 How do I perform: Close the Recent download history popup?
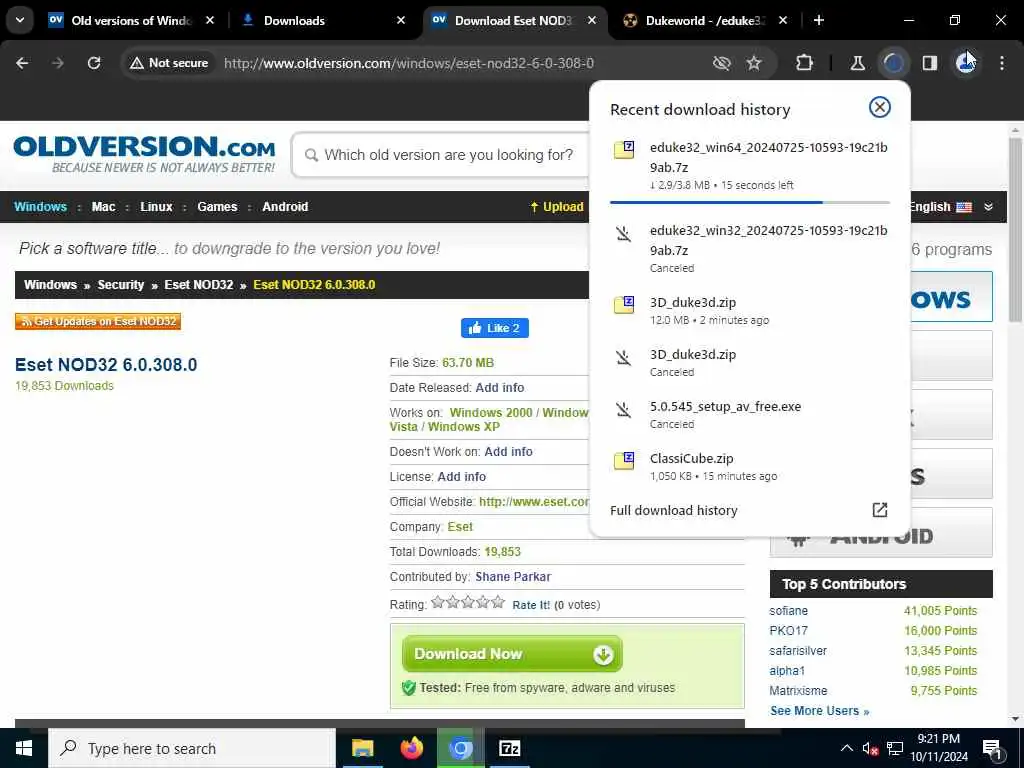point(880,107)
